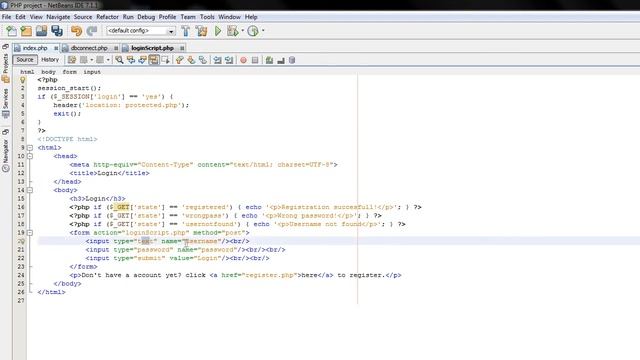The height and width of the screenshot is (360, 640).
Task: Click the Profile Project clock icon
Action: 253,31
